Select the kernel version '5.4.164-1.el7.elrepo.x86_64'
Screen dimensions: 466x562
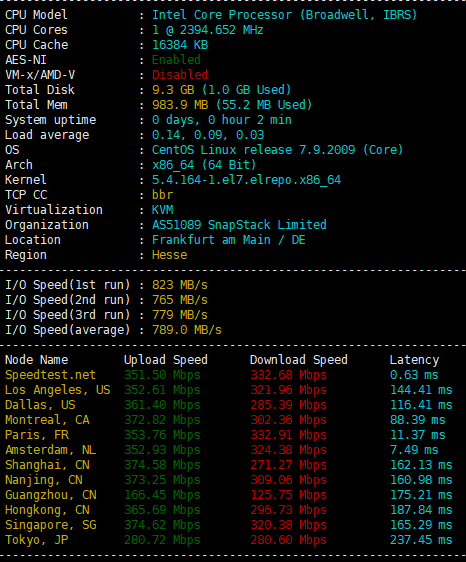click(x=246, y=180)
